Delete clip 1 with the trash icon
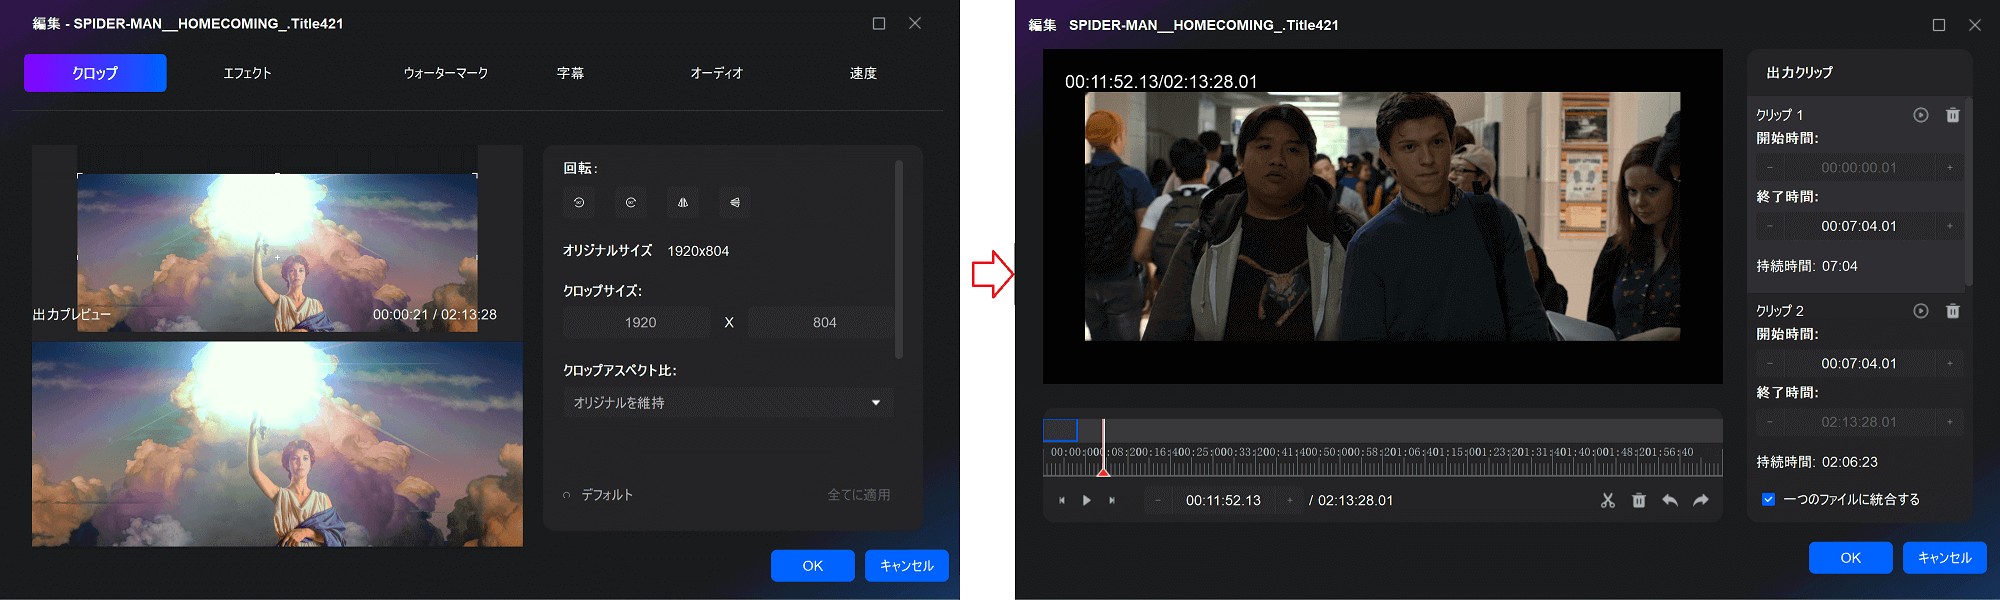The height and width of the screenshot is (600, 2000). (1953, 115)
